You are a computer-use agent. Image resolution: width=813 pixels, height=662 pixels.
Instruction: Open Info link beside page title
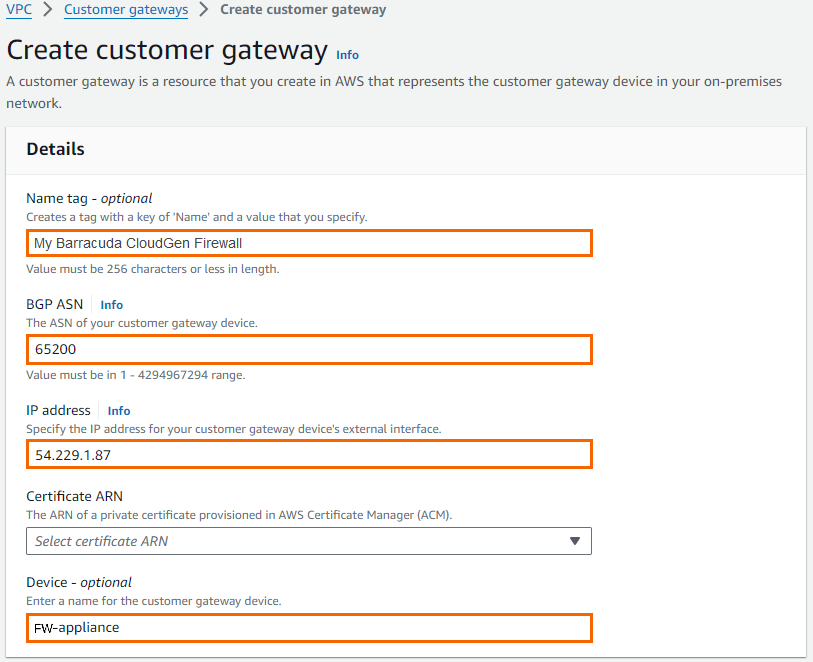[347, 55]
